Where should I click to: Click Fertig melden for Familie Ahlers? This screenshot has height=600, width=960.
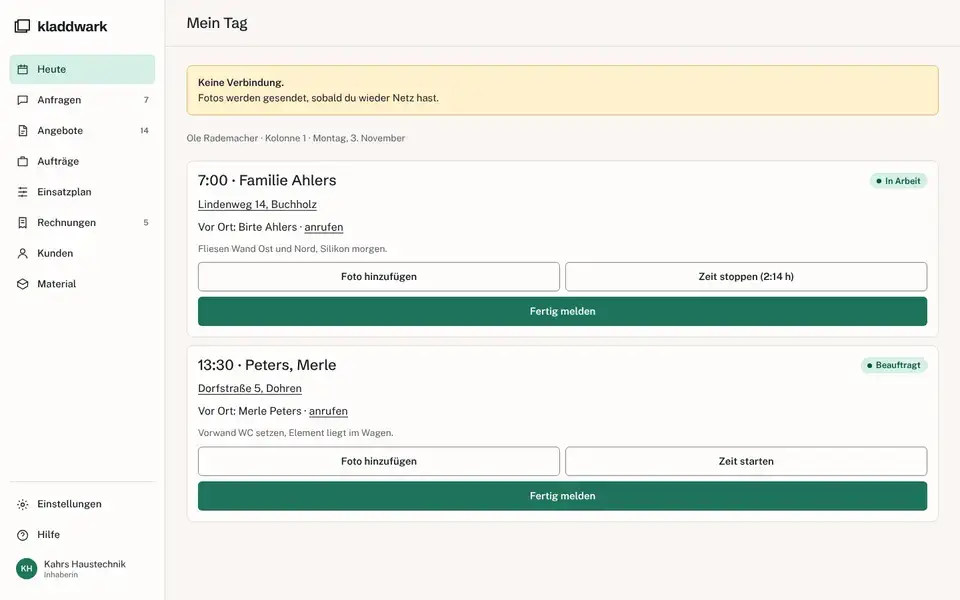pos(562,311)
